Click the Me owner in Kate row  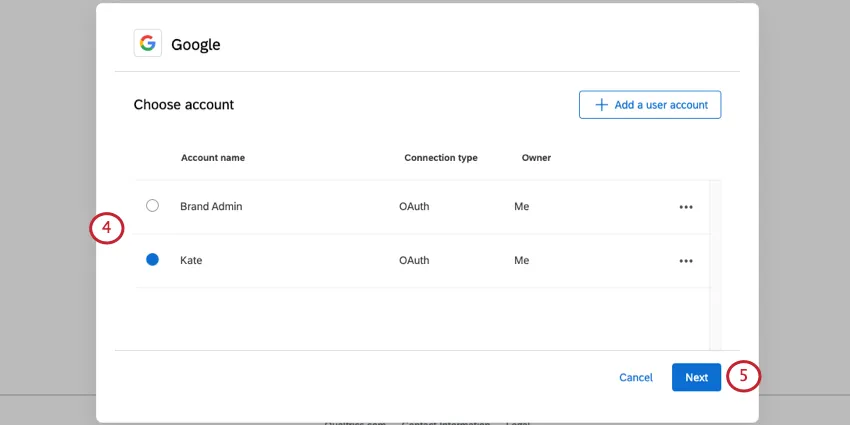(521, 261)
